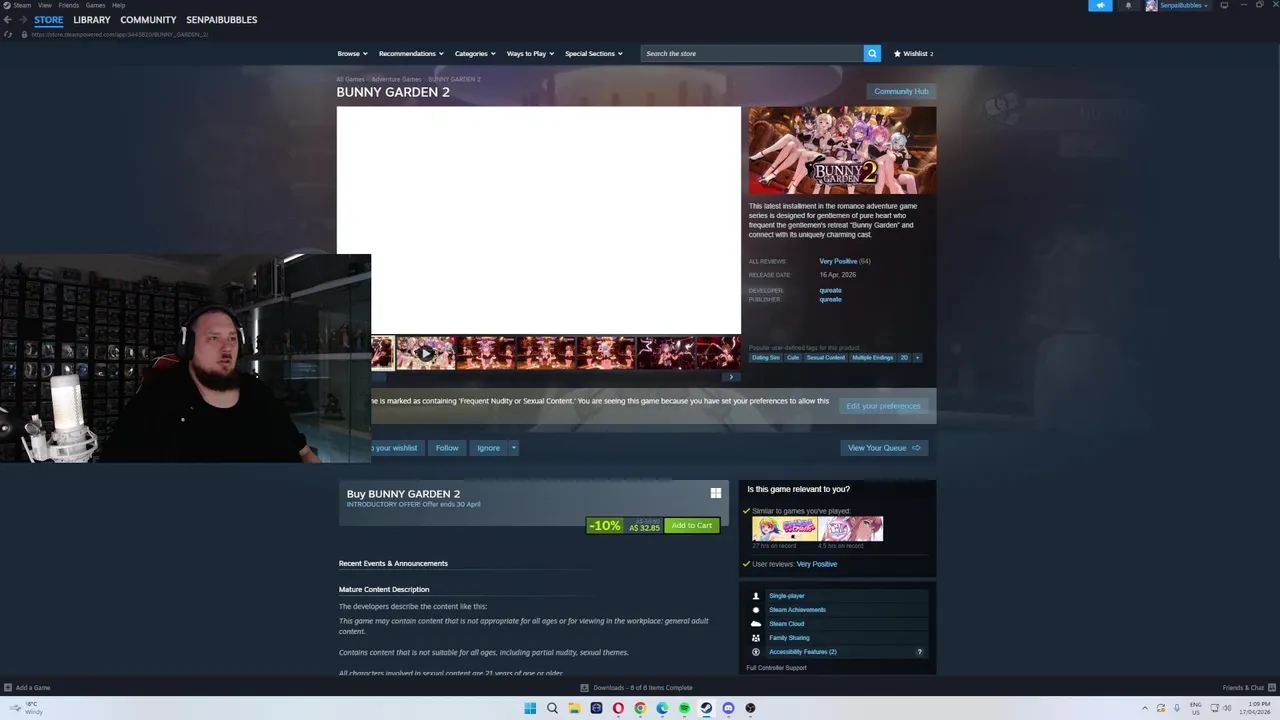Expand the Special Sections dropdown
The width and height of the screenshot is (1280, 720).
(x=594, y=54)
